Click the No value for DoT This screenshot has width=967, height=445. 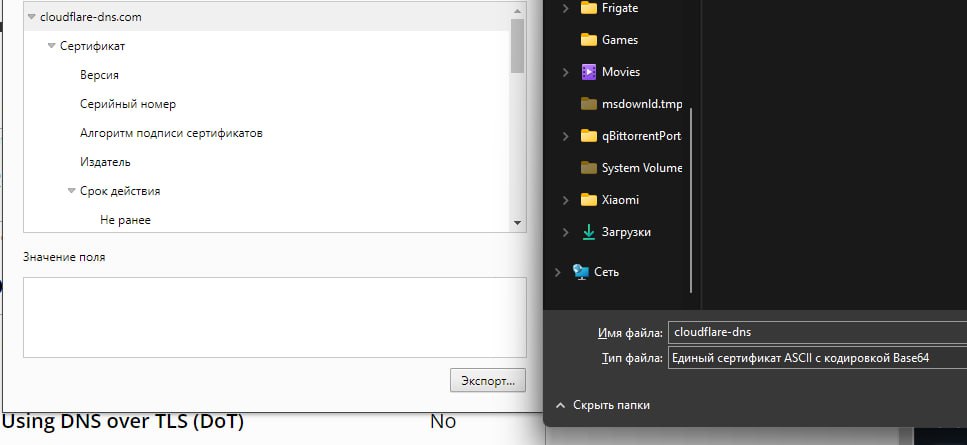pyautogui.click(x=443, y=422)
